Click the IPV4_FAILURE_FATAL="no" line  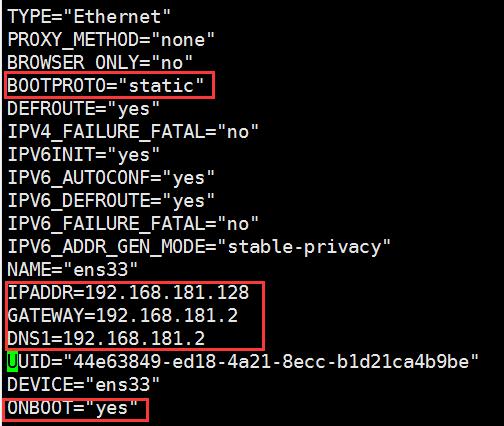pos(133,132)
